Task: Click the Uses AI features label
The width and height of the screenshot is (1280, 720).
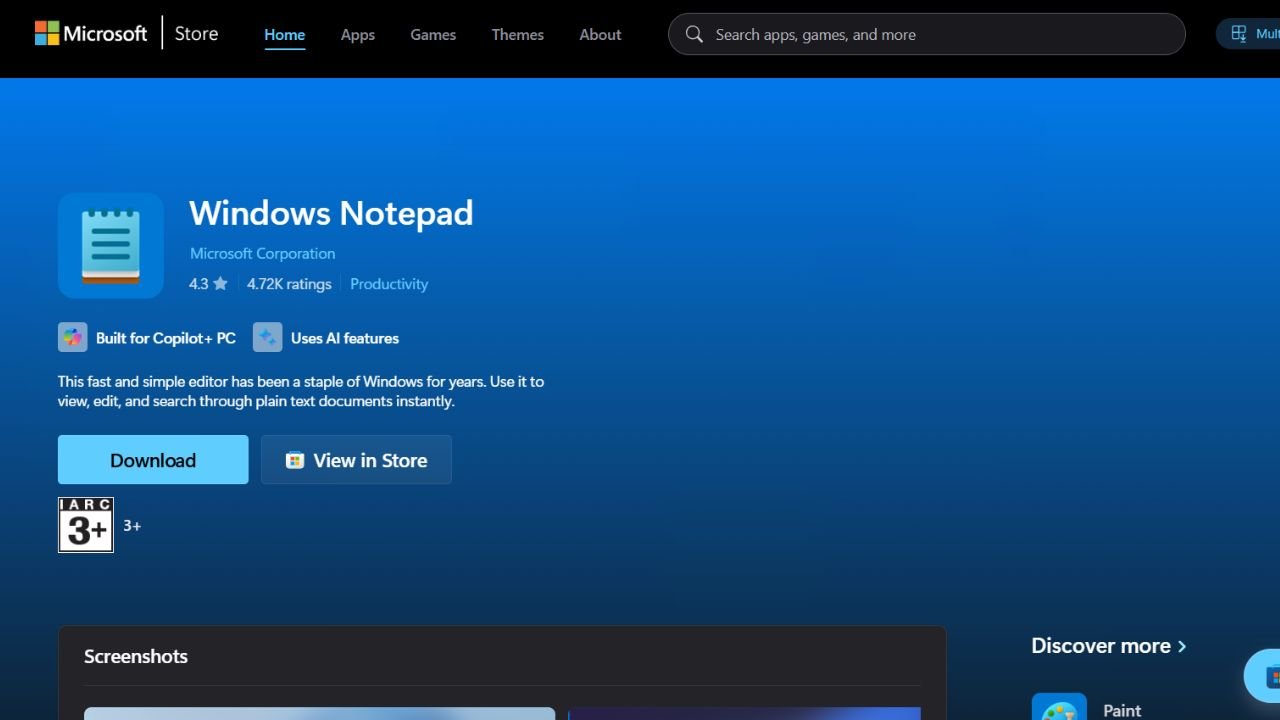Action: coord(345,338)
